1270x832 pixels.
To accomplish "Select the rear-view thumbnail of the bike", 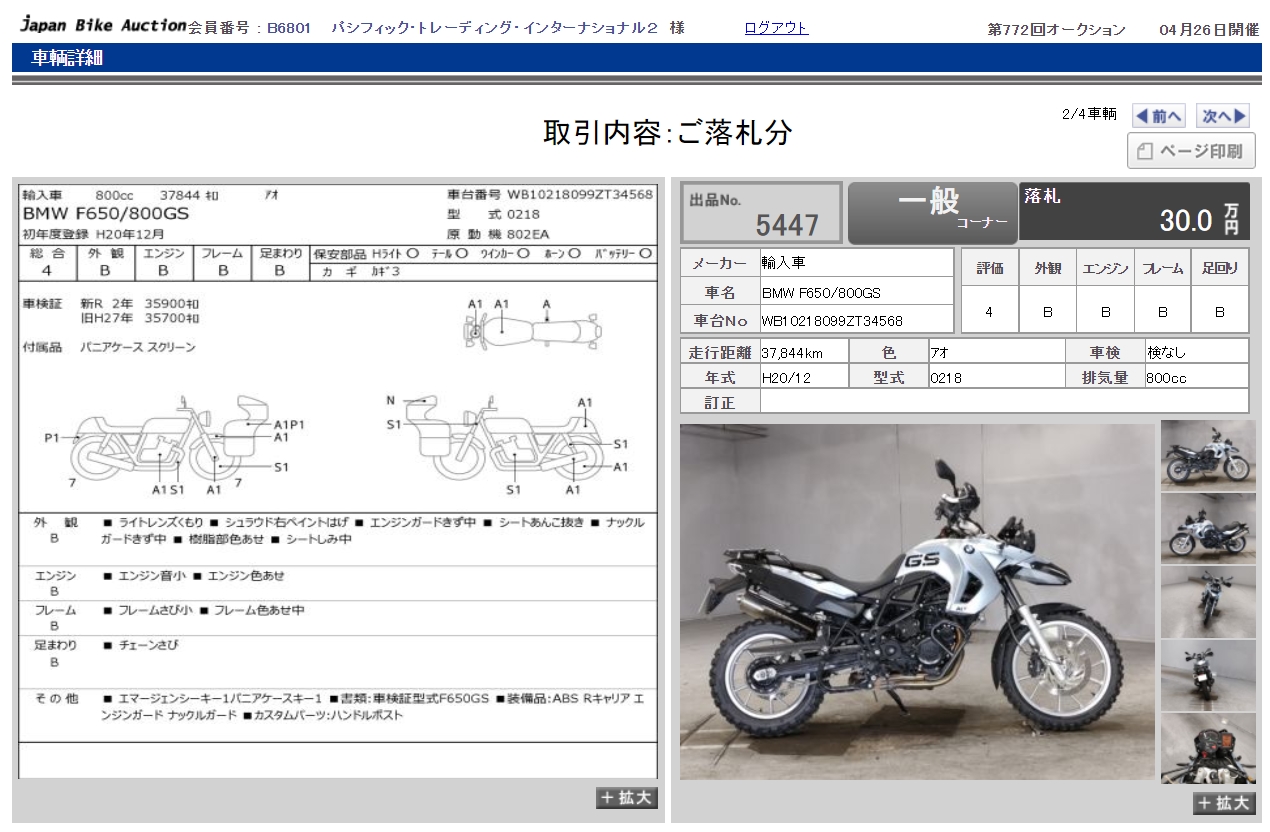I will point(1208,674).
